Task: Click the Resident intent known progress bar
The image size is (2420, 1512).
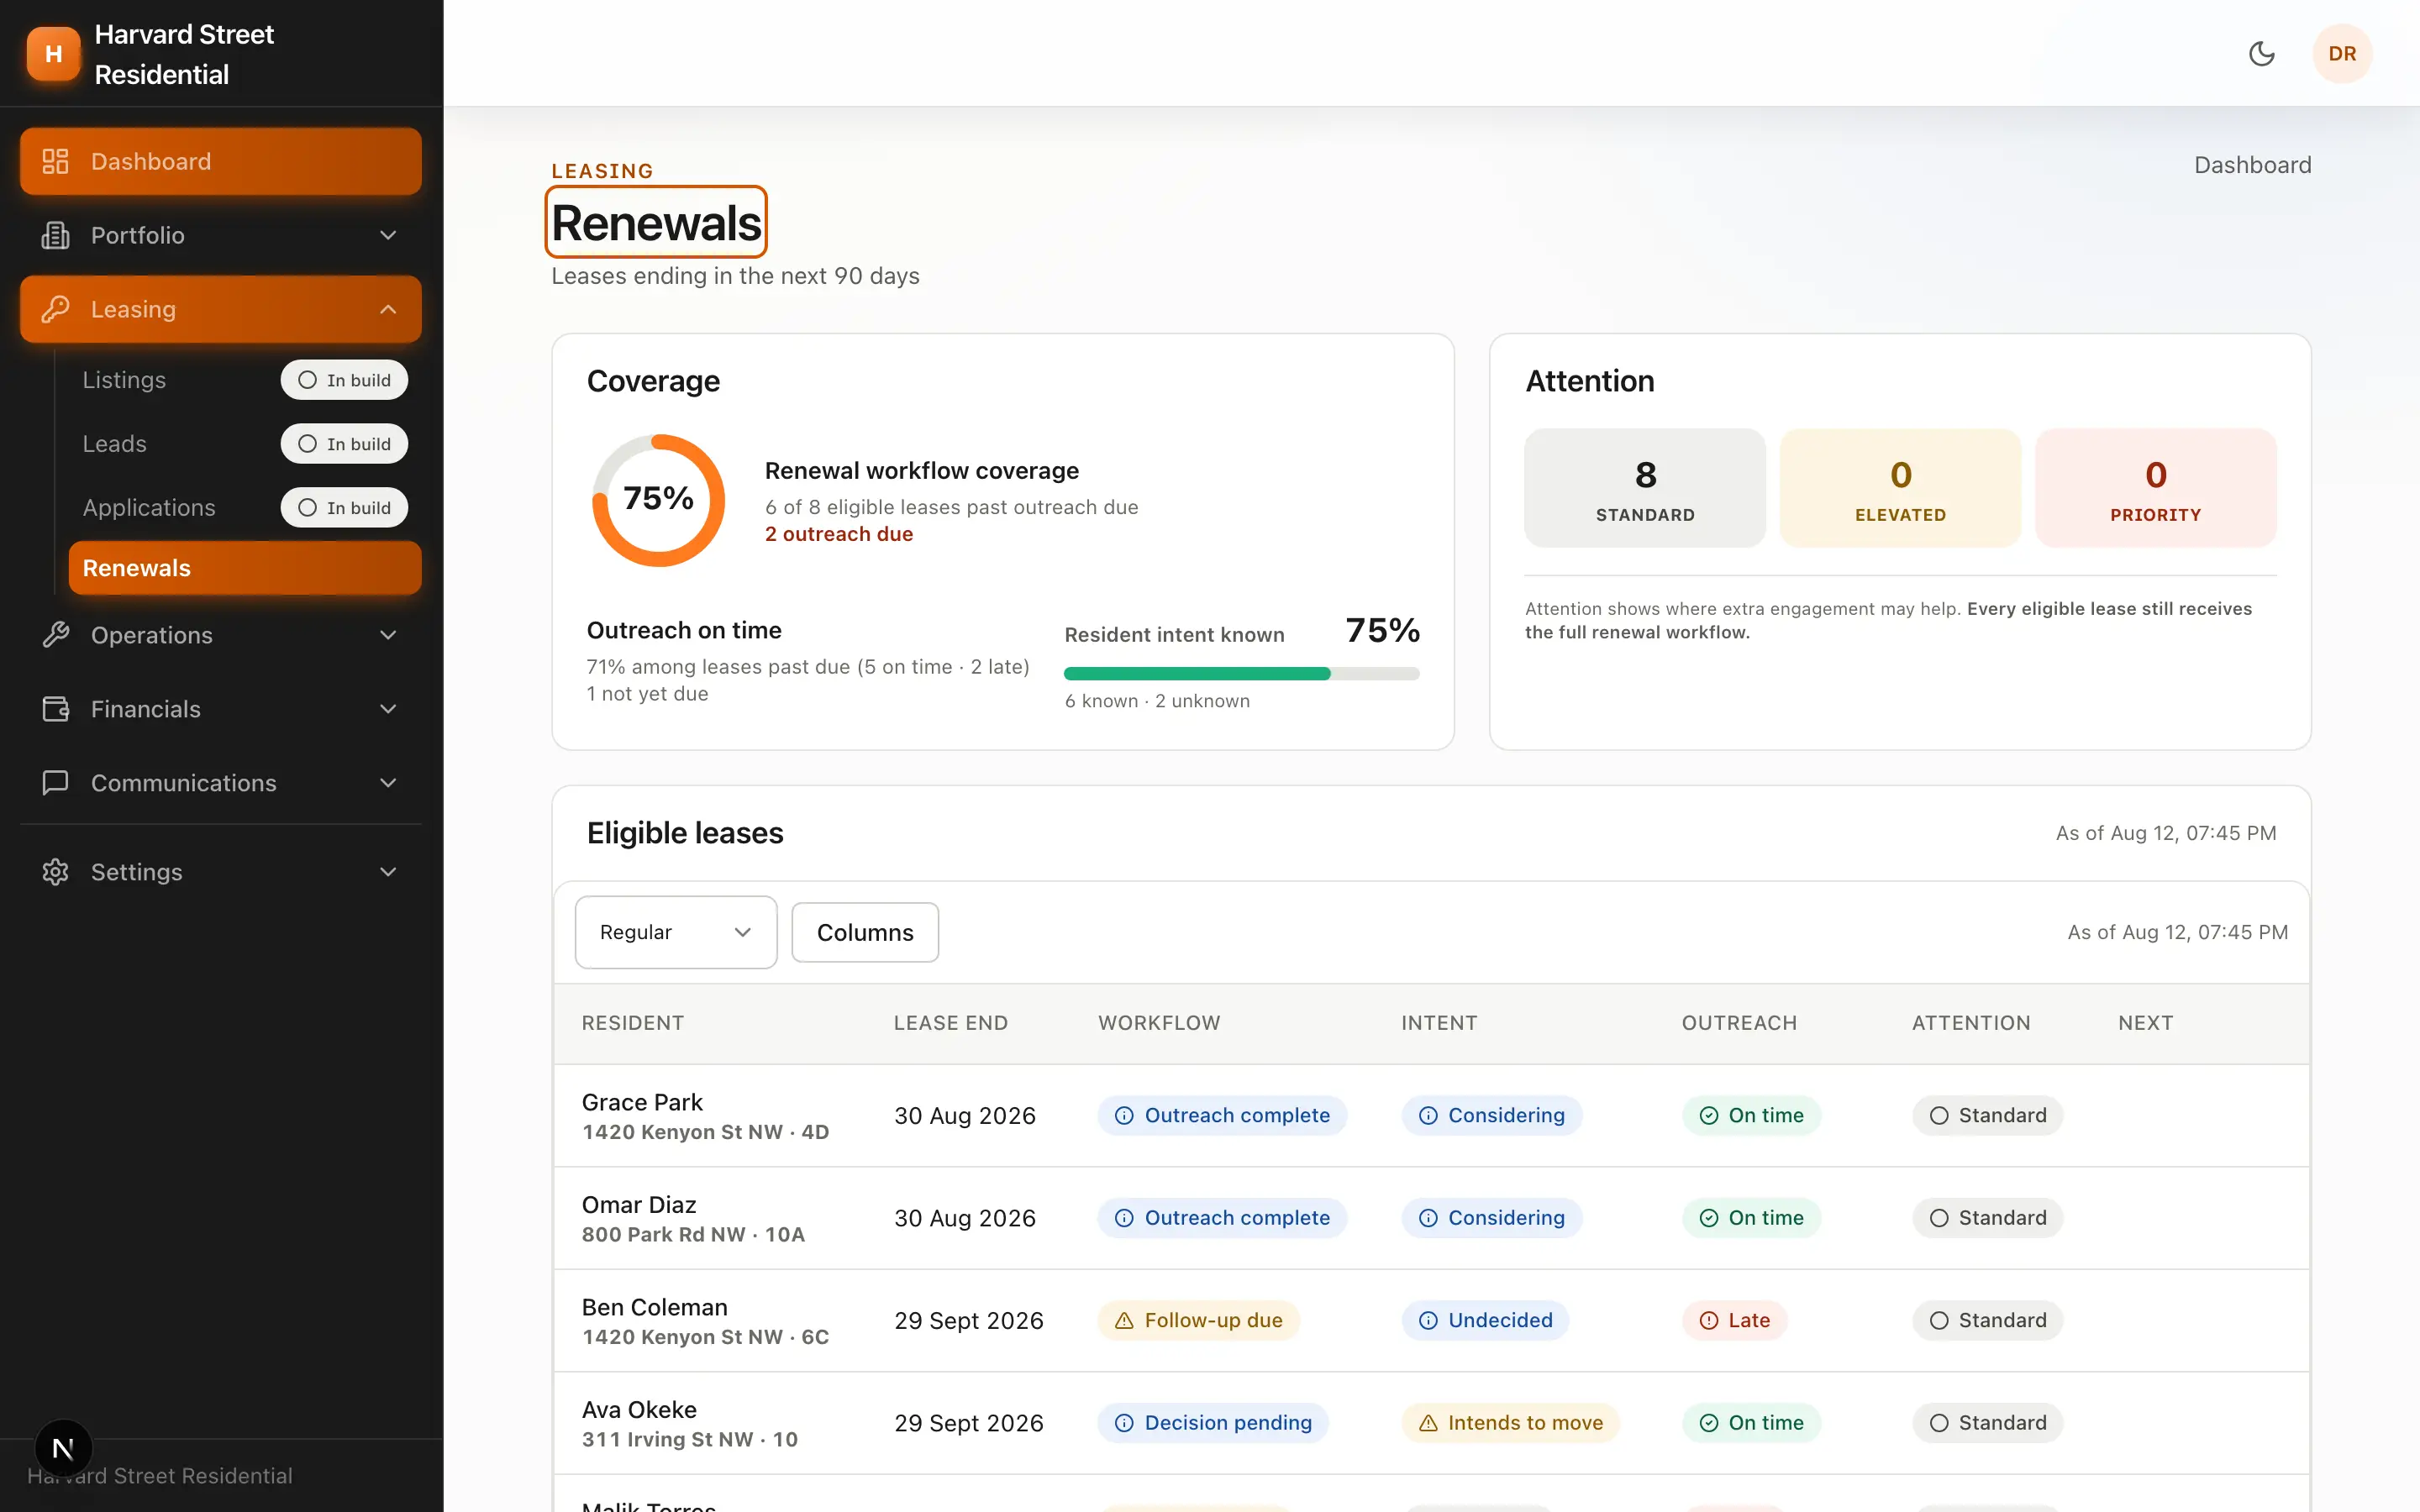Action: pyautogui.click(x=1242, y=674)
